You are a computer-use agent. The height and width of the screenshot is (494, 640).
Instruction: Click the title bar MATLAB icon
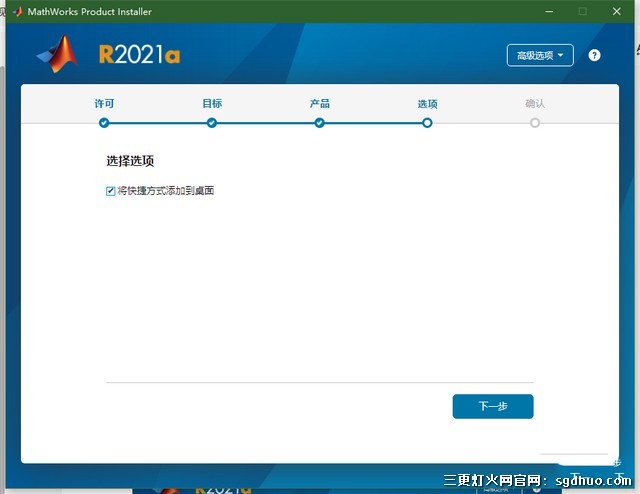point(18,11)
